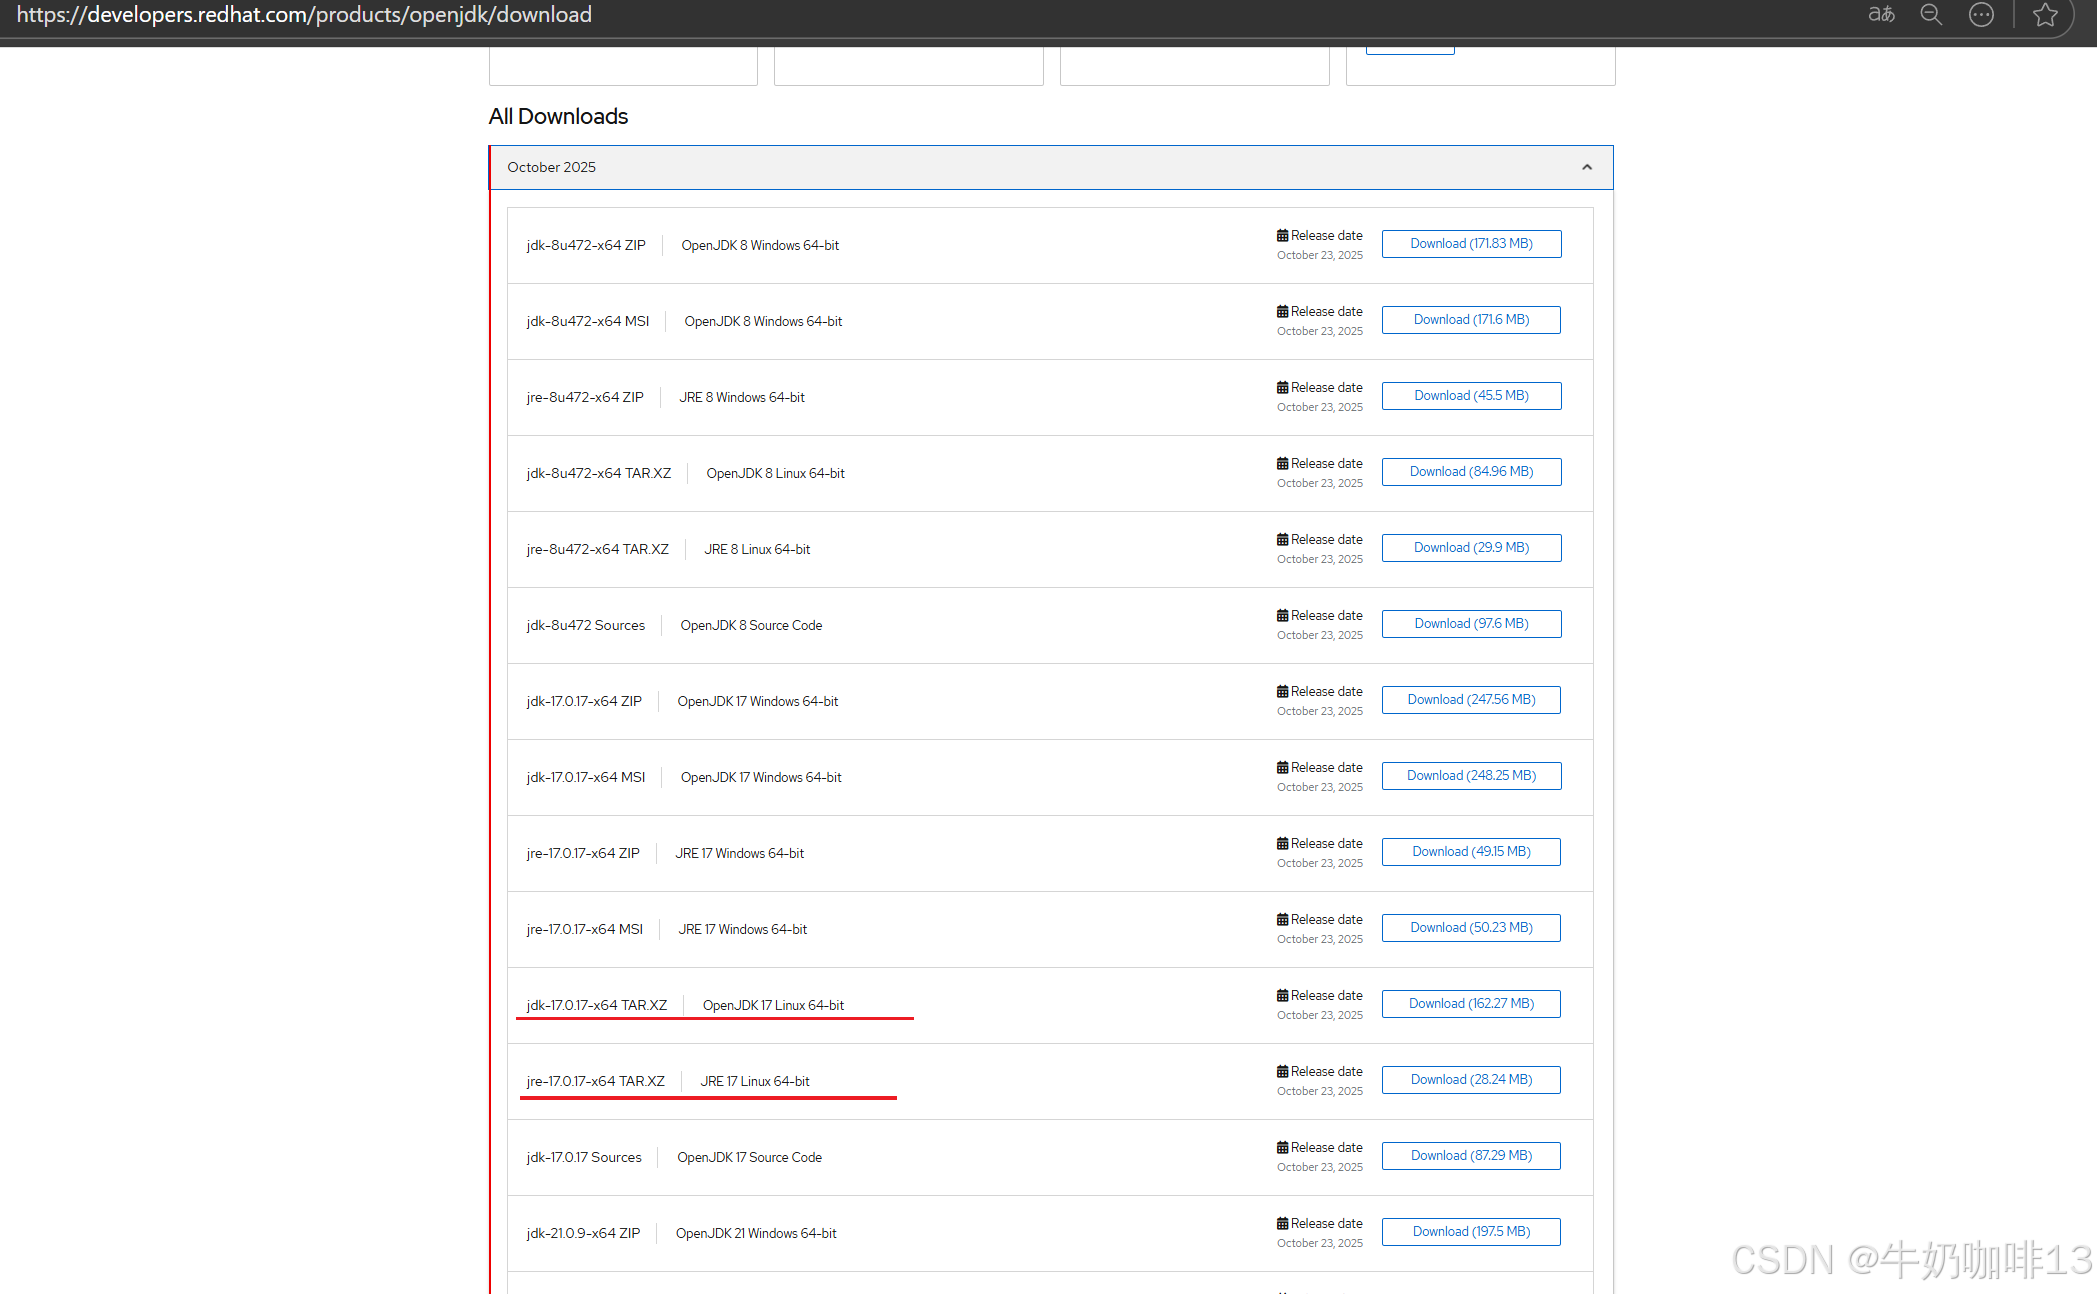Download JRE 8 Linux TAR.XZ (29.9 MB)
The height and width of the screenshot is (1294, 2097).
click(1471, 548)
